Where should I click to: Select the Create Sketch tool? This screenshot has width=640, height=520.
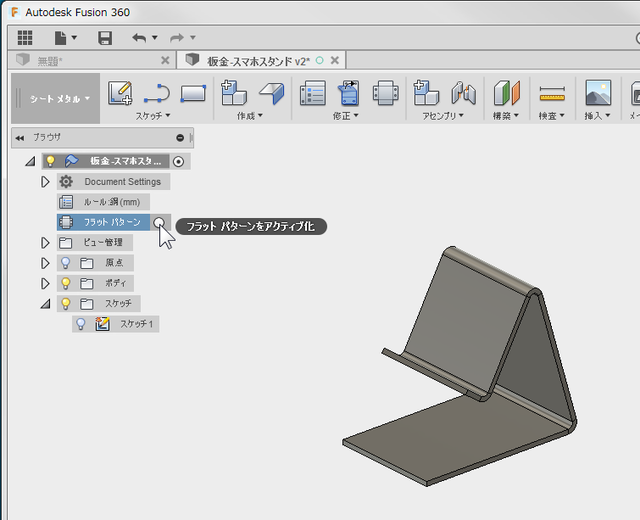120,93
